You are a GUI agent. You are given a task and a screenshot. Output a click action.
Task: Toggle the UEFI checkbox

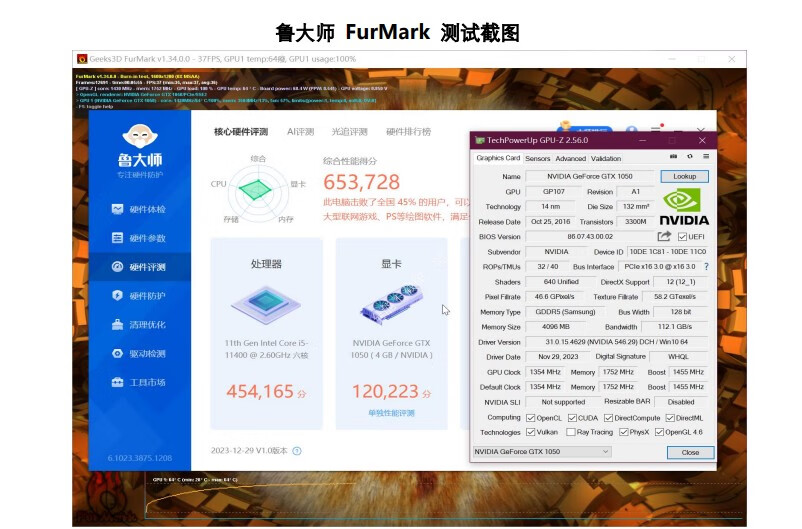pyautogui.click(x=682, y=236)
